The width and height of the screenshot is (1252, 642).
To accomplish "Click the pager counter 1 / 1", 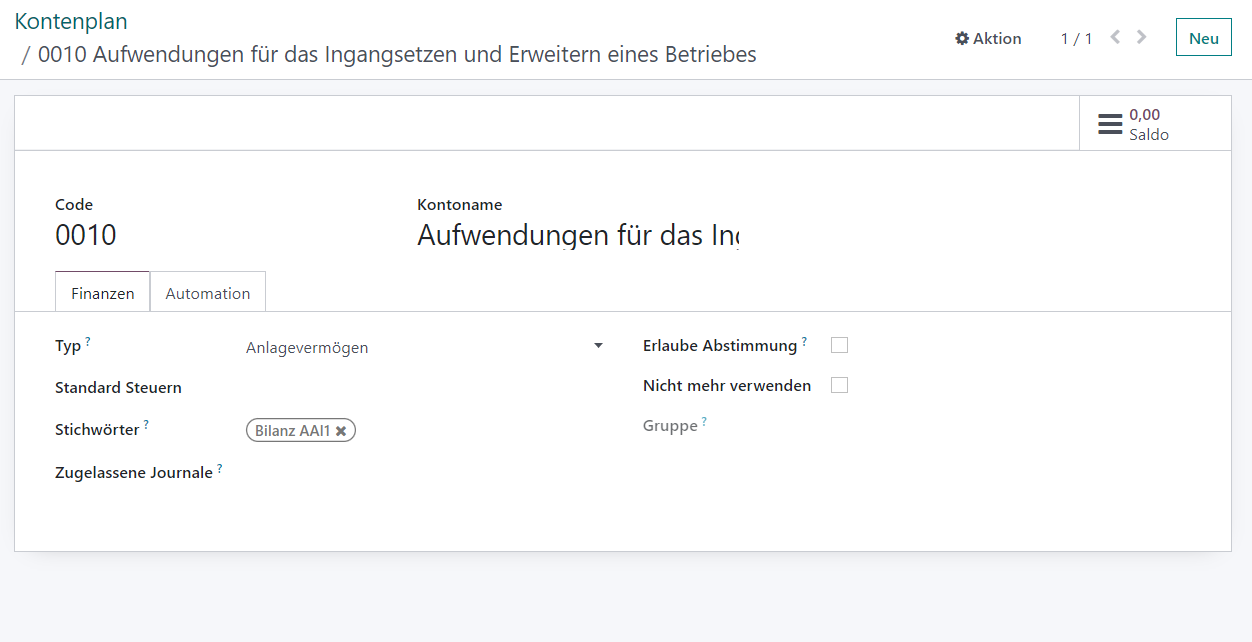I will click(1076, 38).
